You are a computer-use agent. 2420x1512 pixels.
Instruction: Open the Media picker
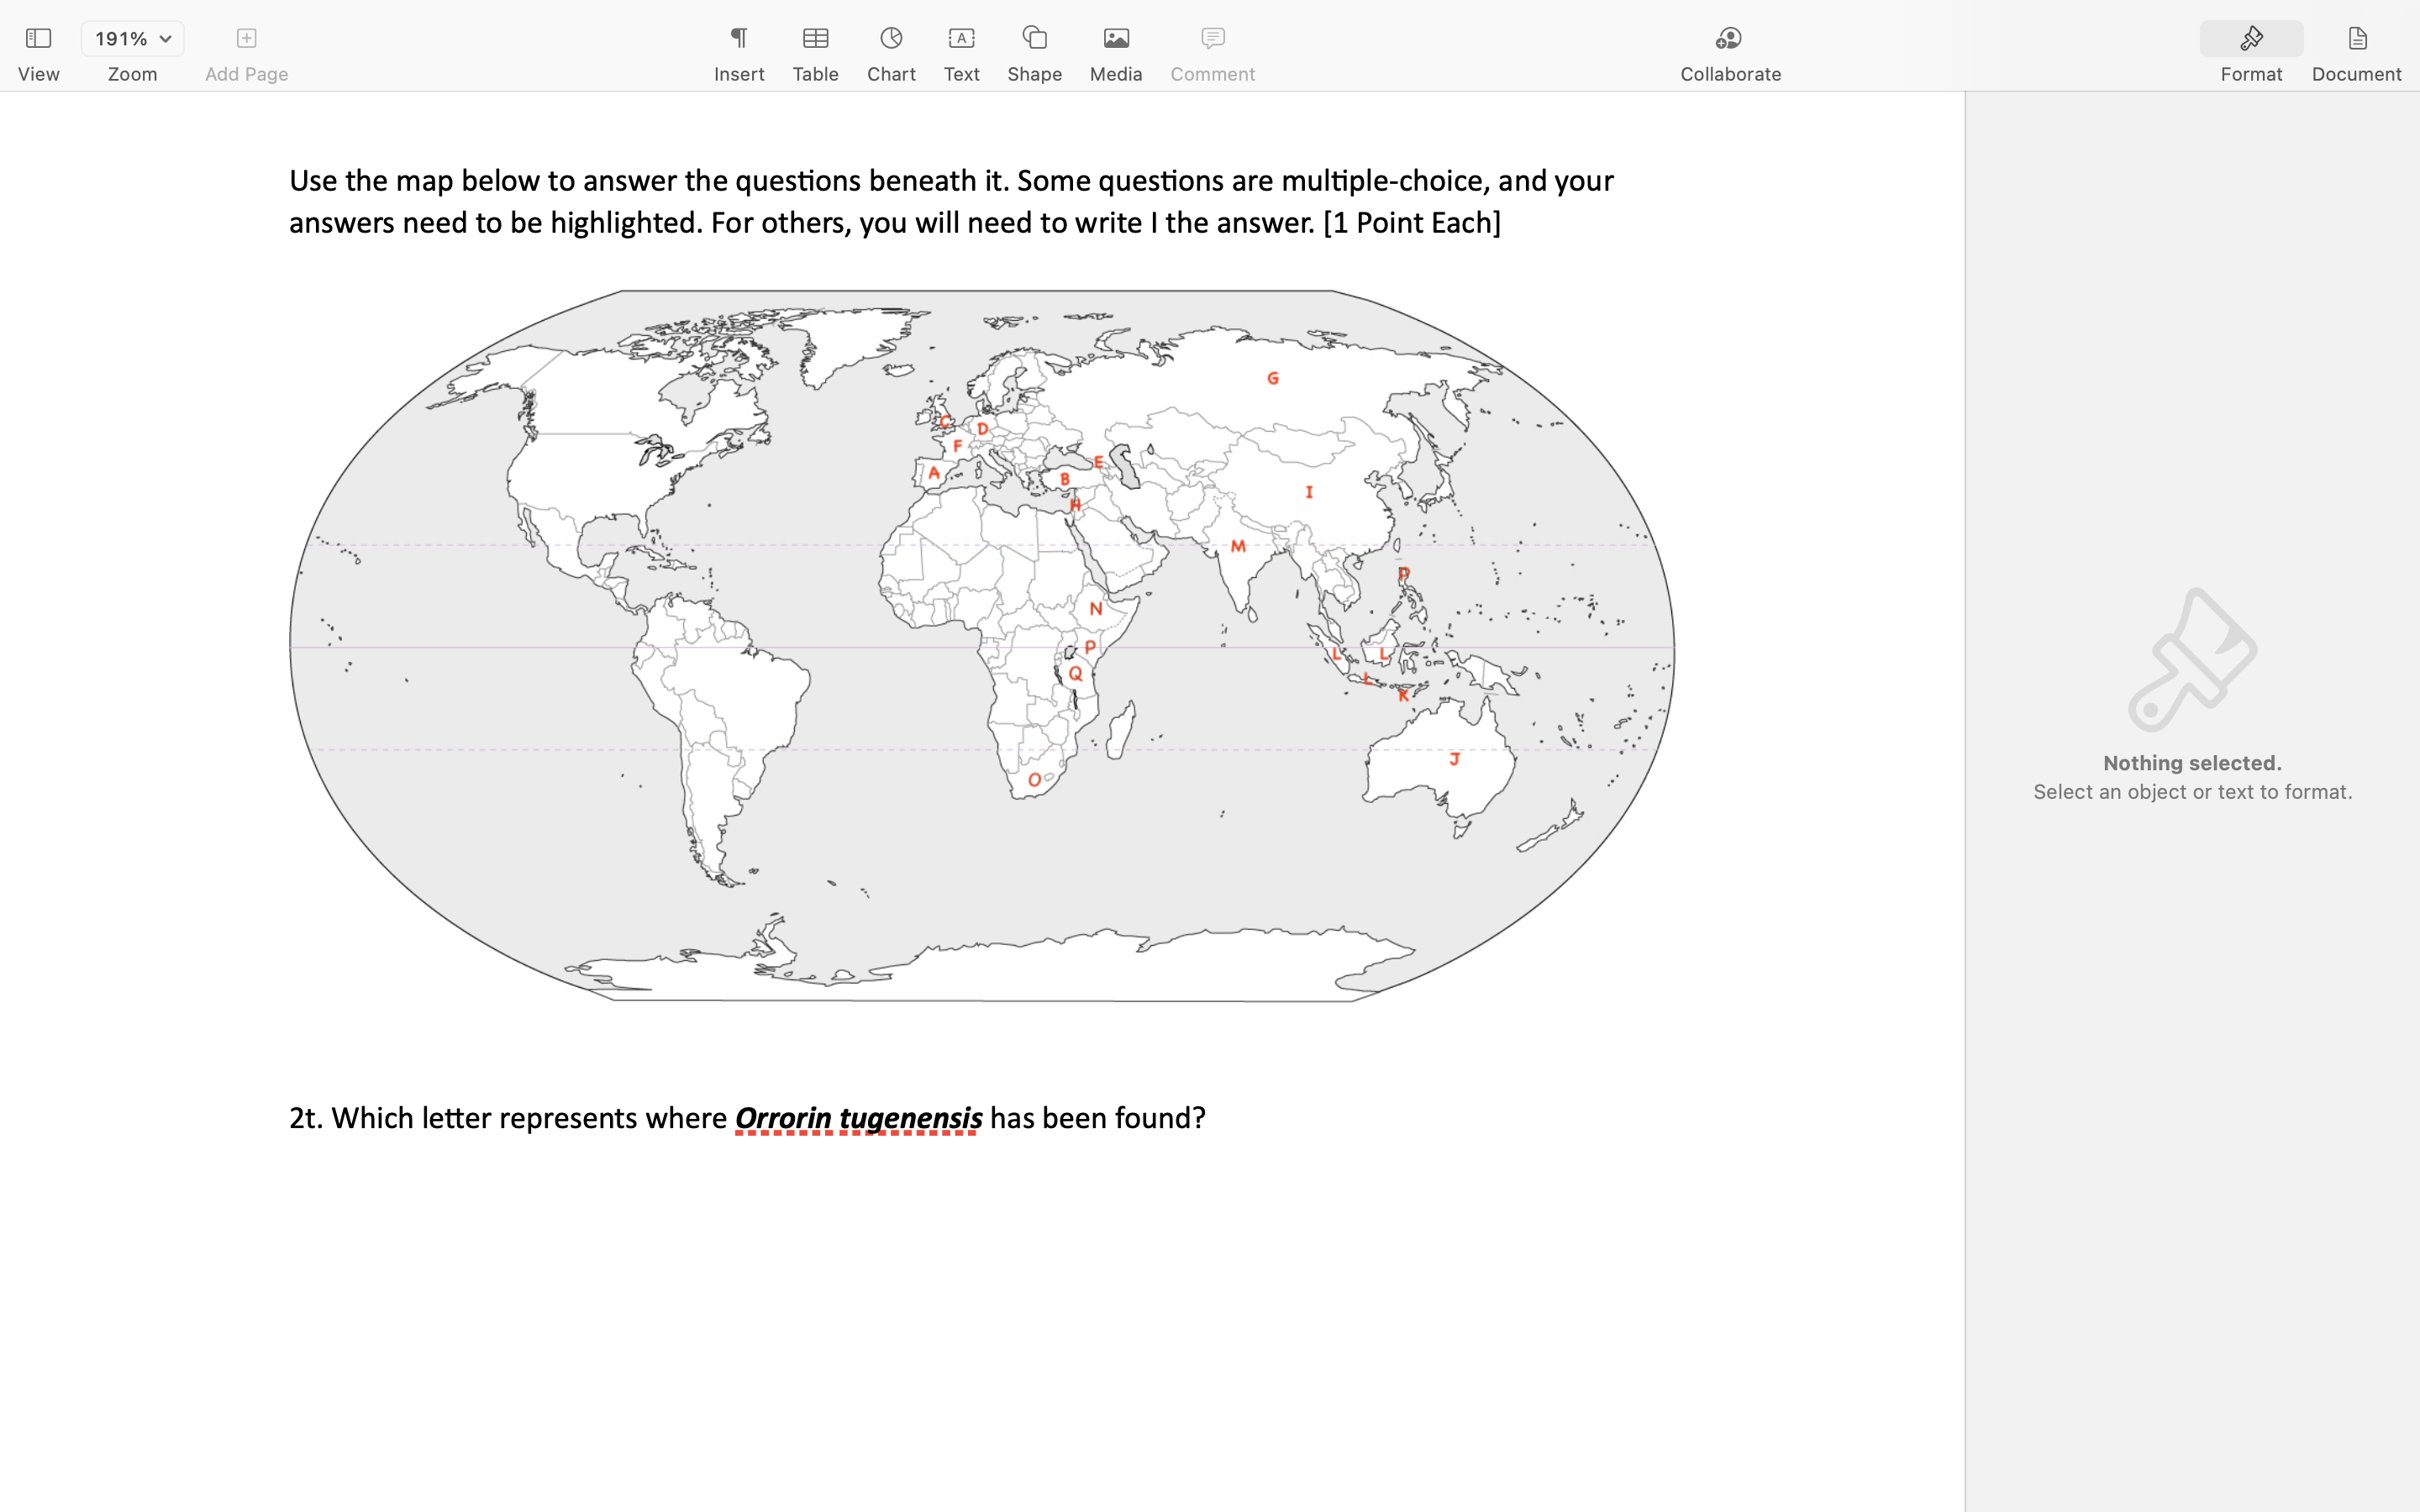[1115, 38]
